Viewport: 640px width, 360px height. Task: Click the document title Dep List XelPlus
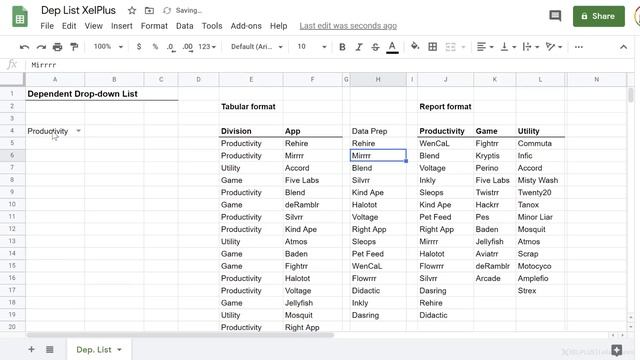coord(78,11)
